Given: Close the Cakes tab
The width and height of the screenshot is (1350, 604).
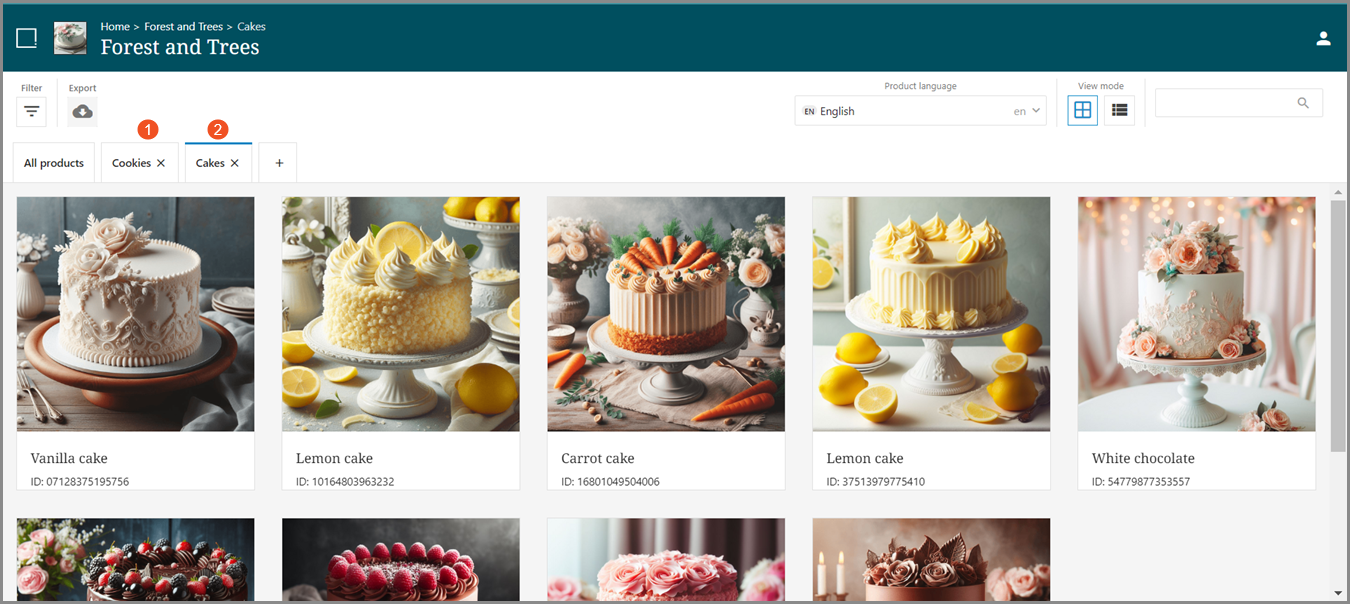Looking at the screenshot, I should (235, 163).
